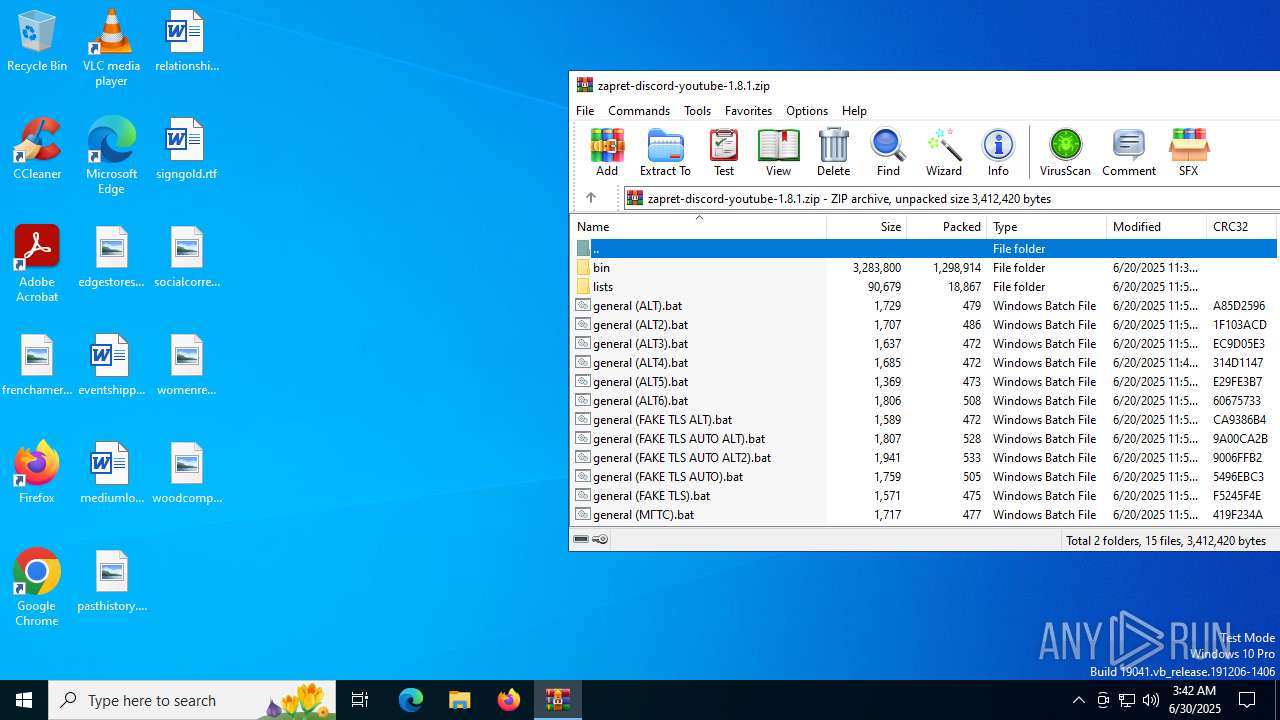Open the Favorites menu
Screen dimensions: 1280x720
[748, 111]
